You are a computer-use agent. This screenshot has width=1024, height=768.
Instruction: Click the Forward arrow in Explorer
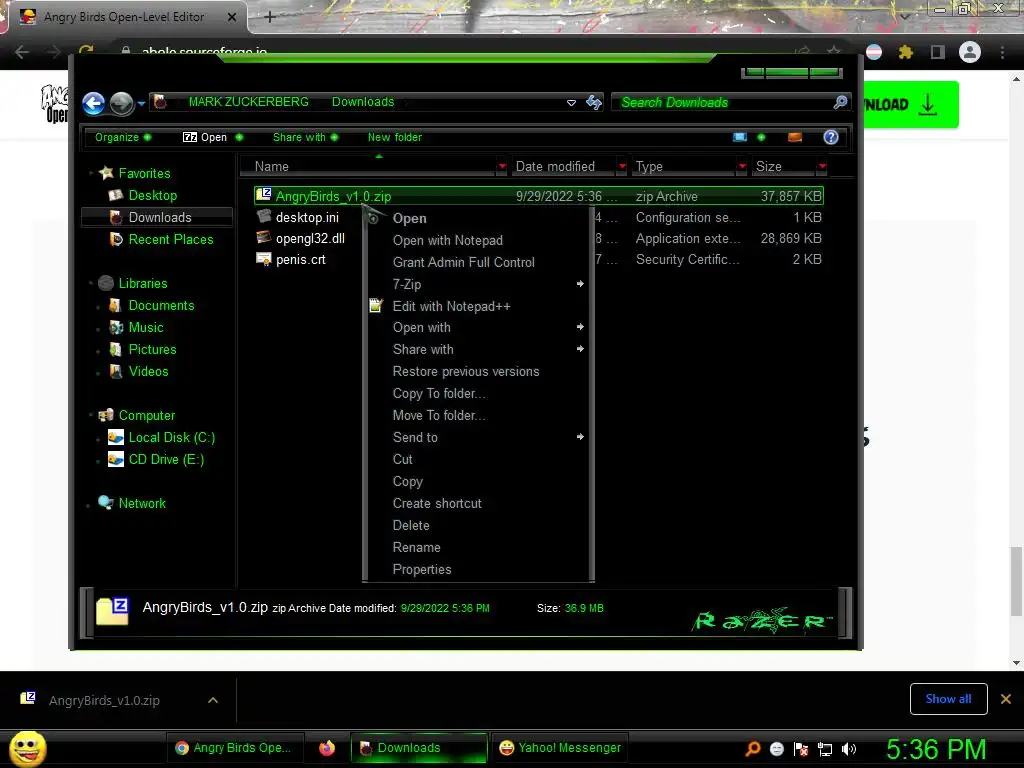point(121,103)
